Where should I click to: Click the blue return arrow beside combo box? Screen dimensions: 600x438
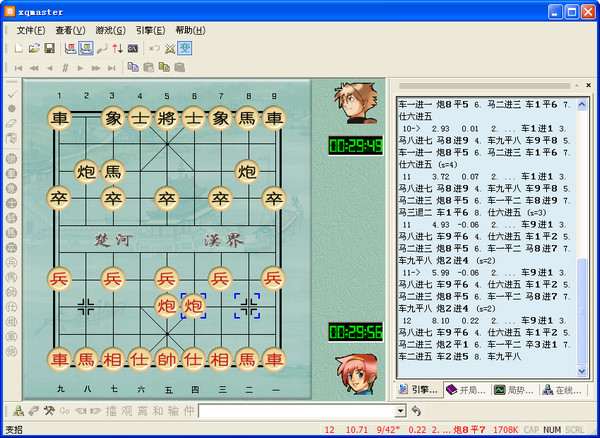(416, 411)
